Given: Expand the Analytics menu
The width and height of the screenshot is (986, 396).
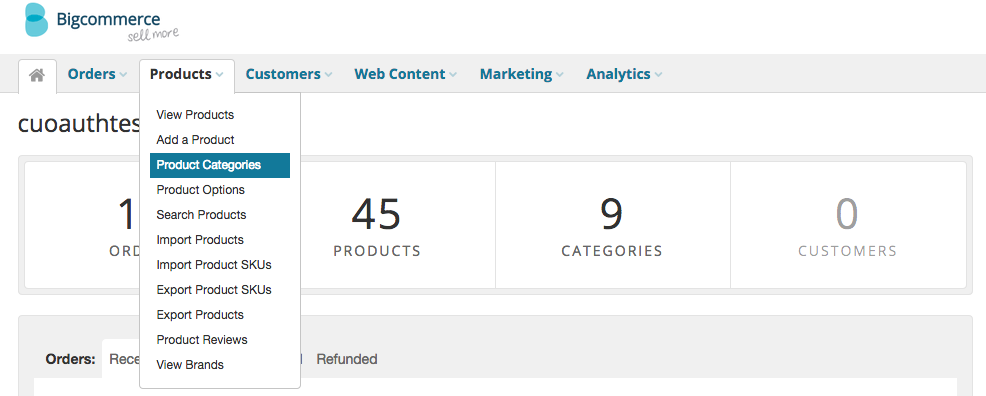Looking at the screenshot, I should point(624,74).
